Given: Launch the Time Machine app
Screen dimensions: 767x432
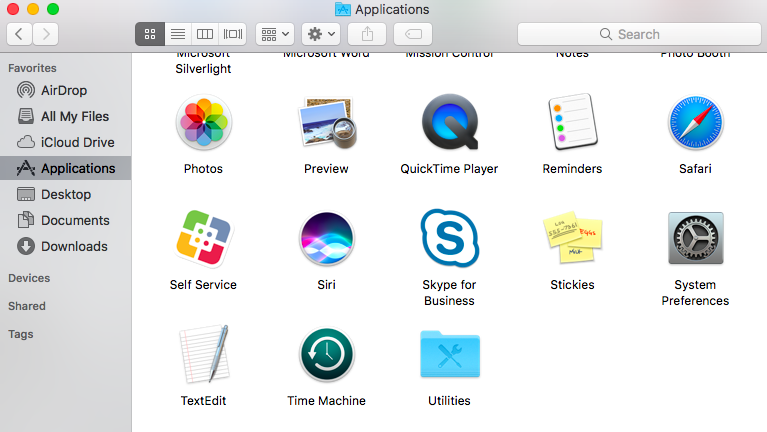Looking at the screenshot, I should click(326, 355).
